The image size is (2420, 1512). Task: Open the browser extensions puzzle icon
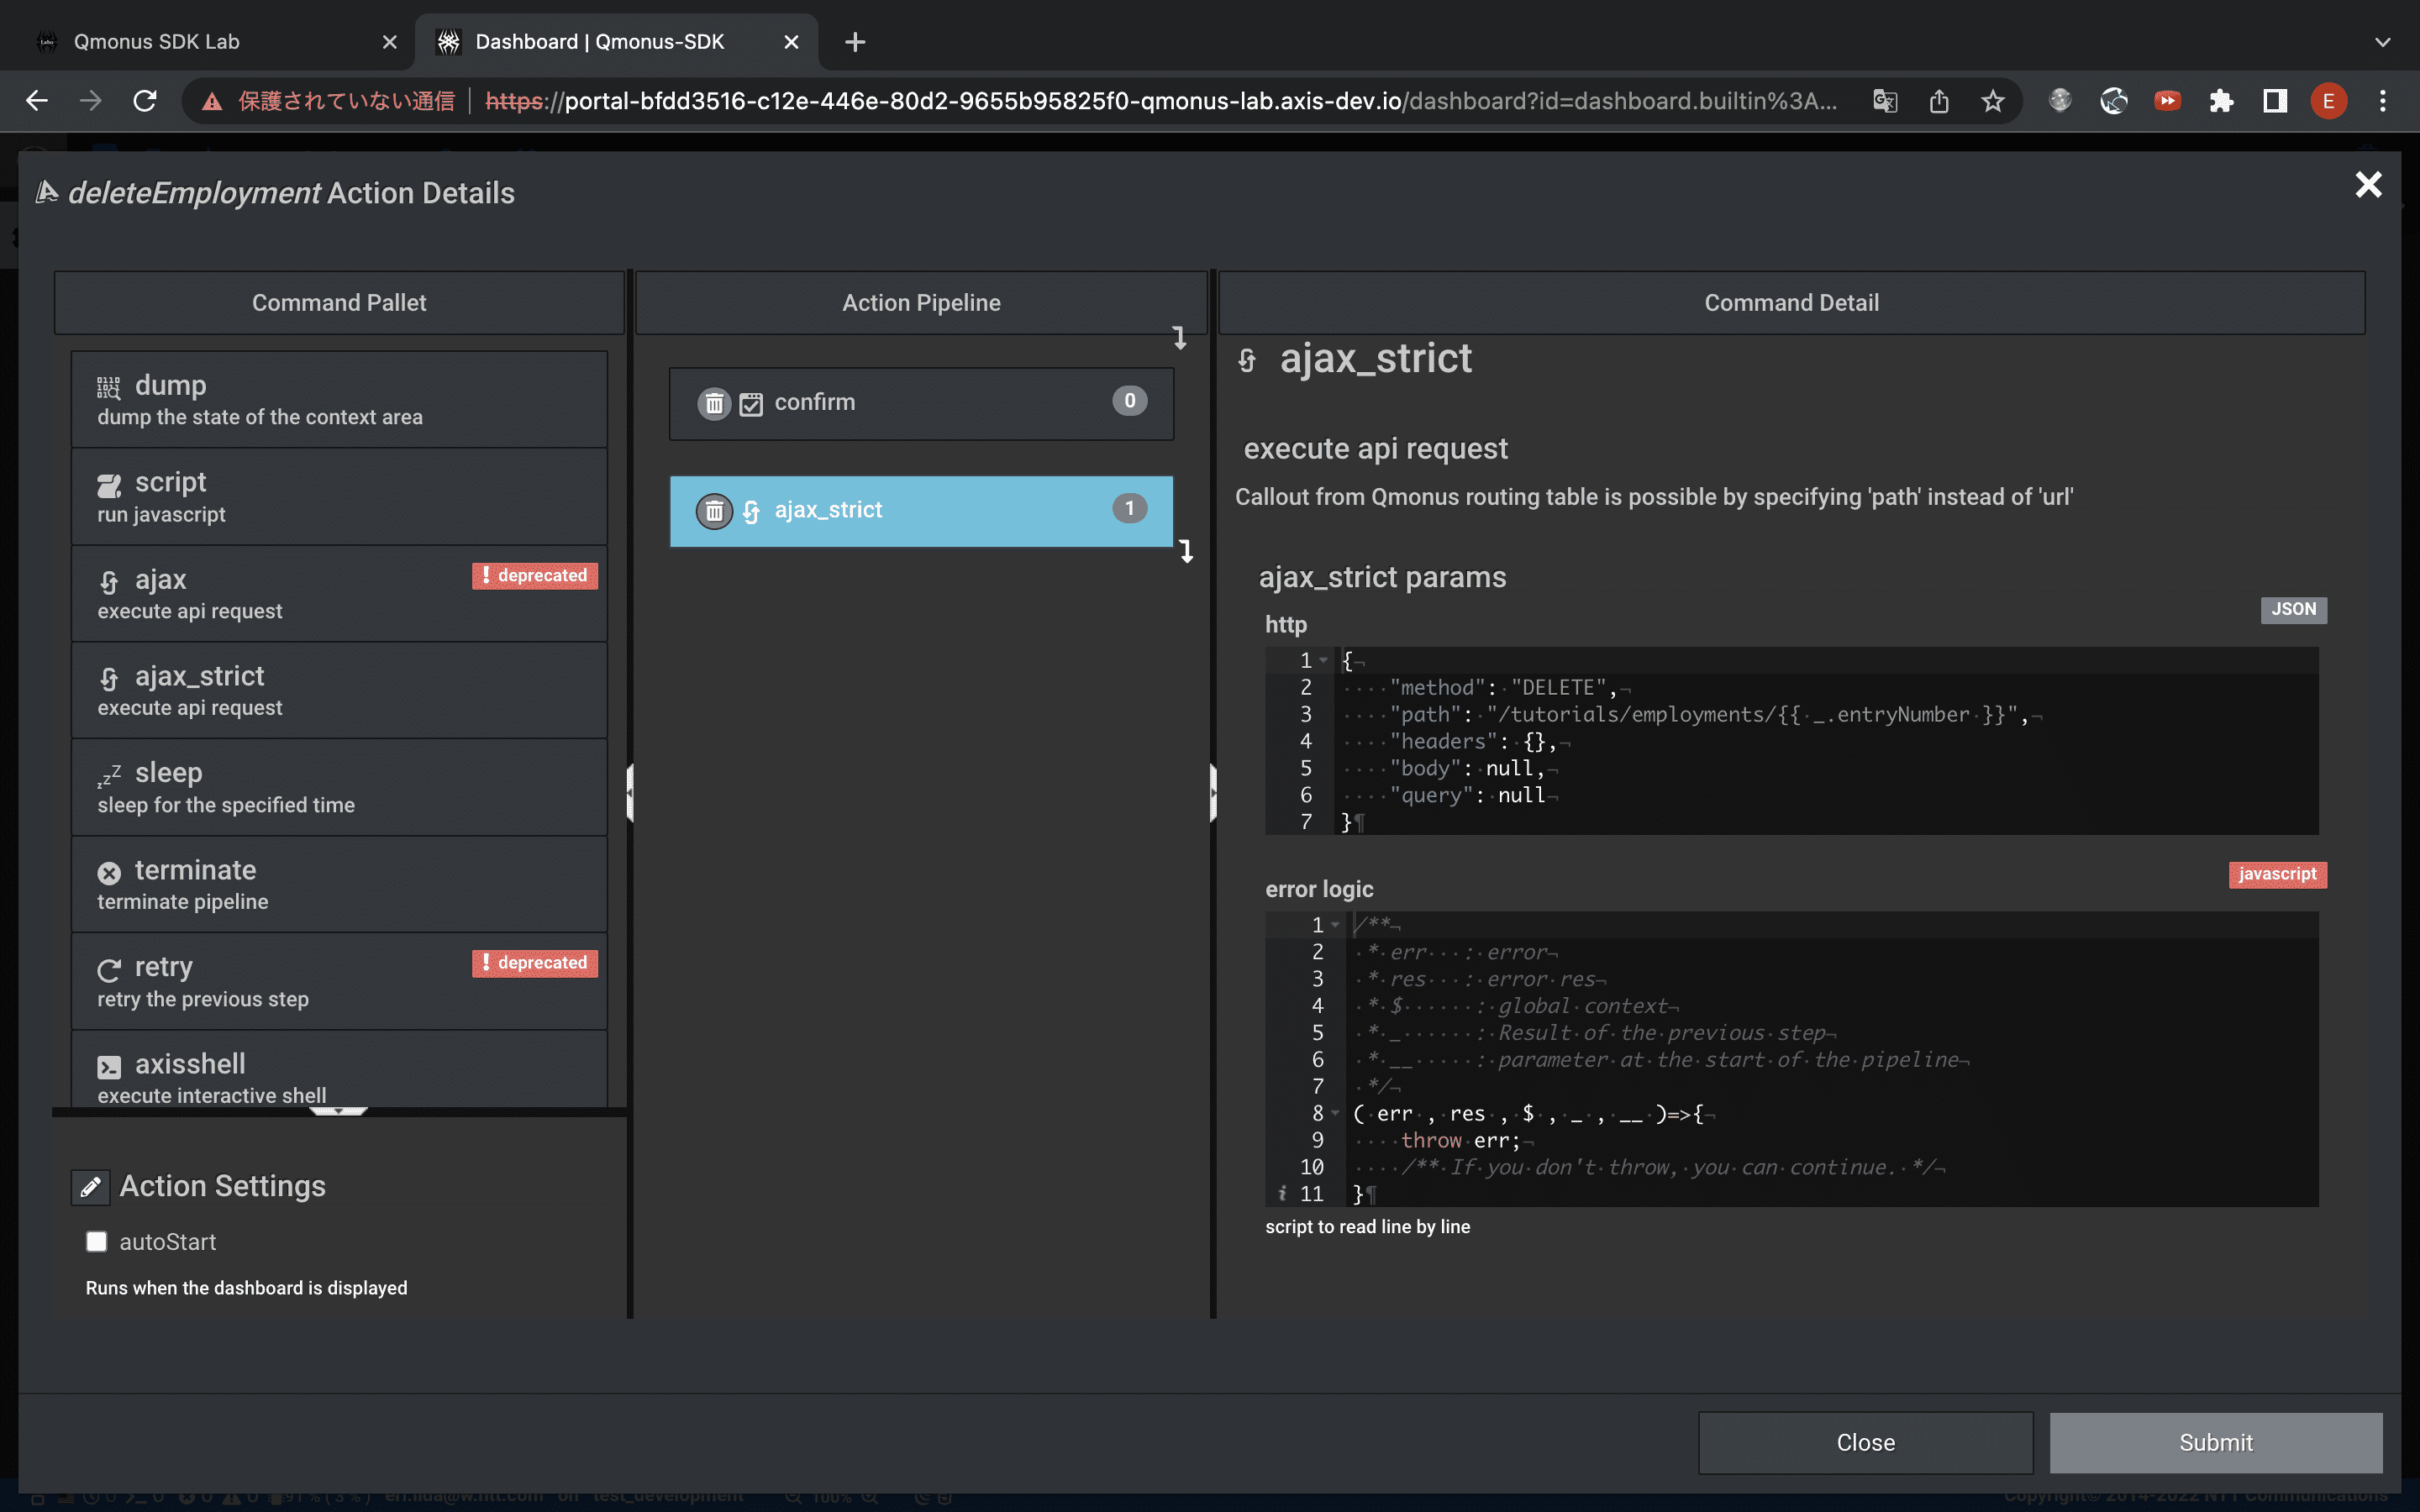pyautogui.click(x=2221, y=101)
